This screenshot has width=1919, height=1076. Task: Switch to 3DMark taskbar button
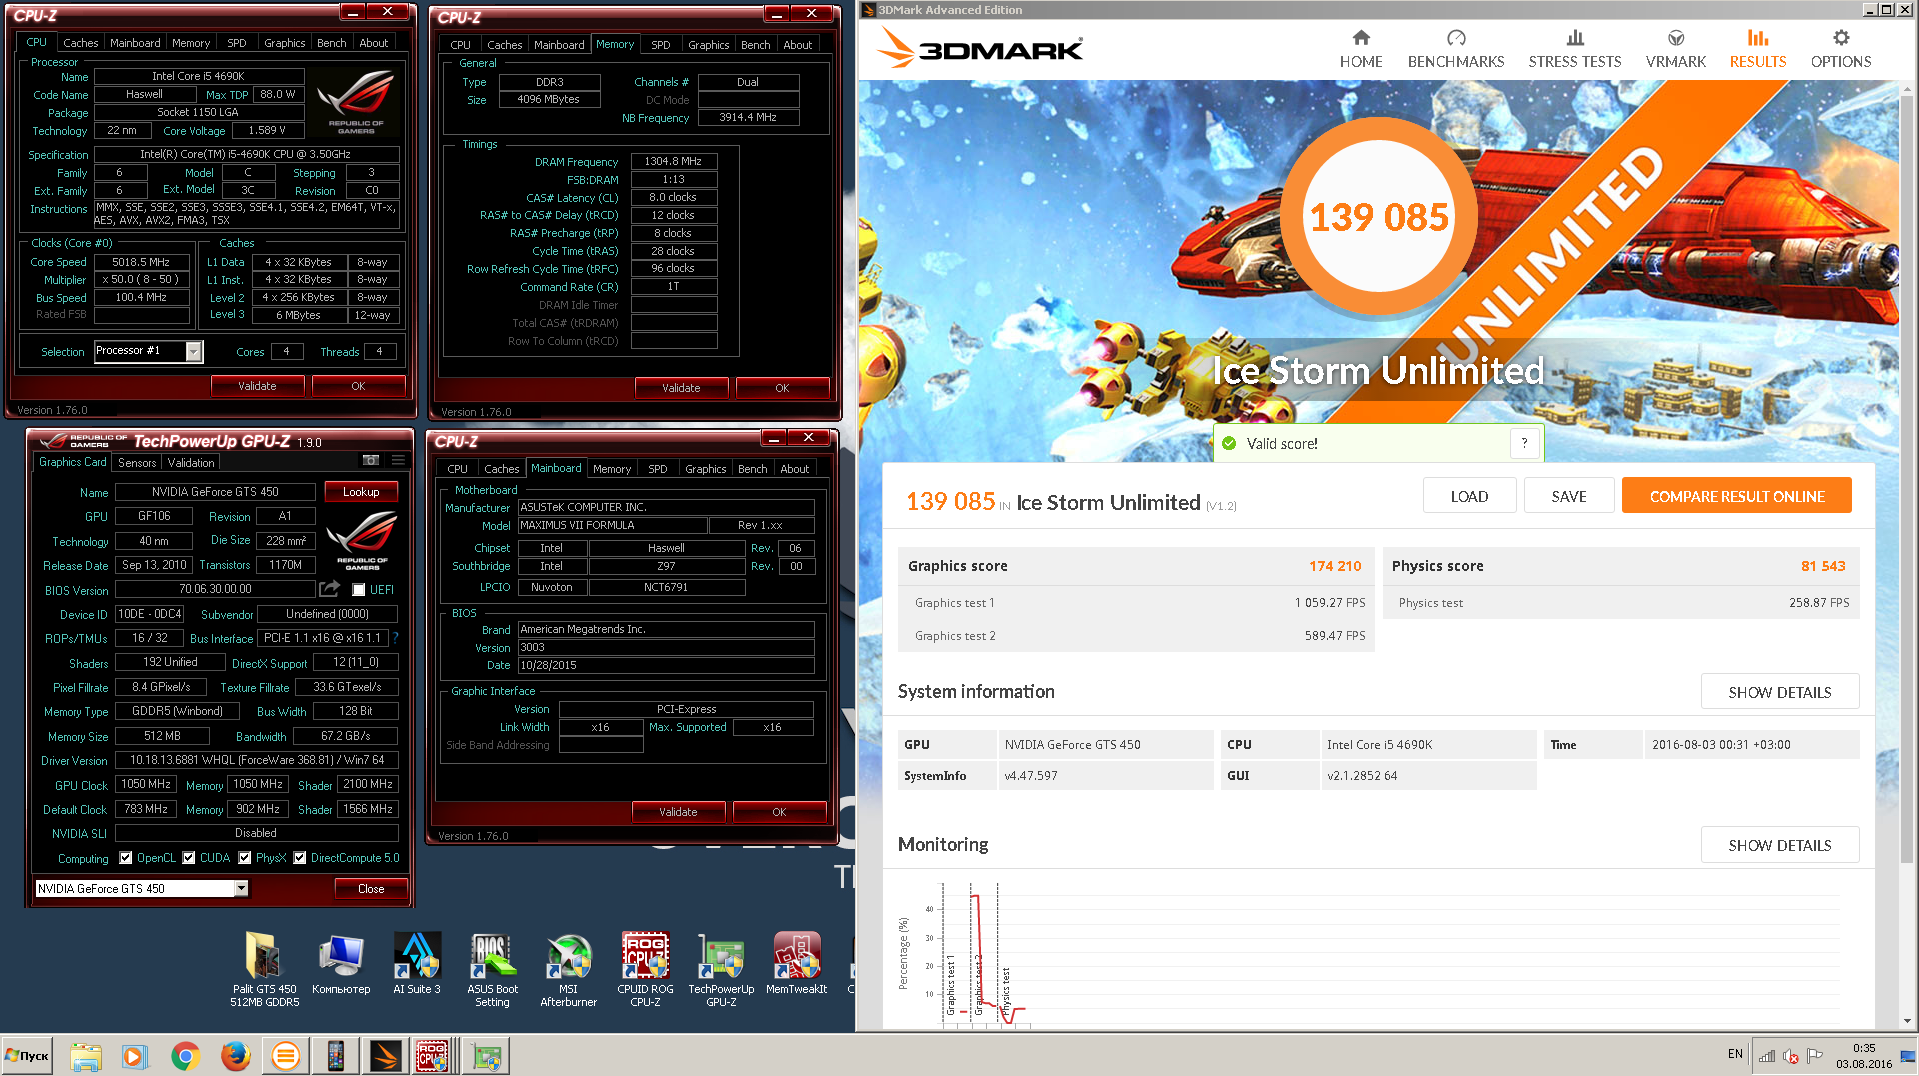[385, 1056]
